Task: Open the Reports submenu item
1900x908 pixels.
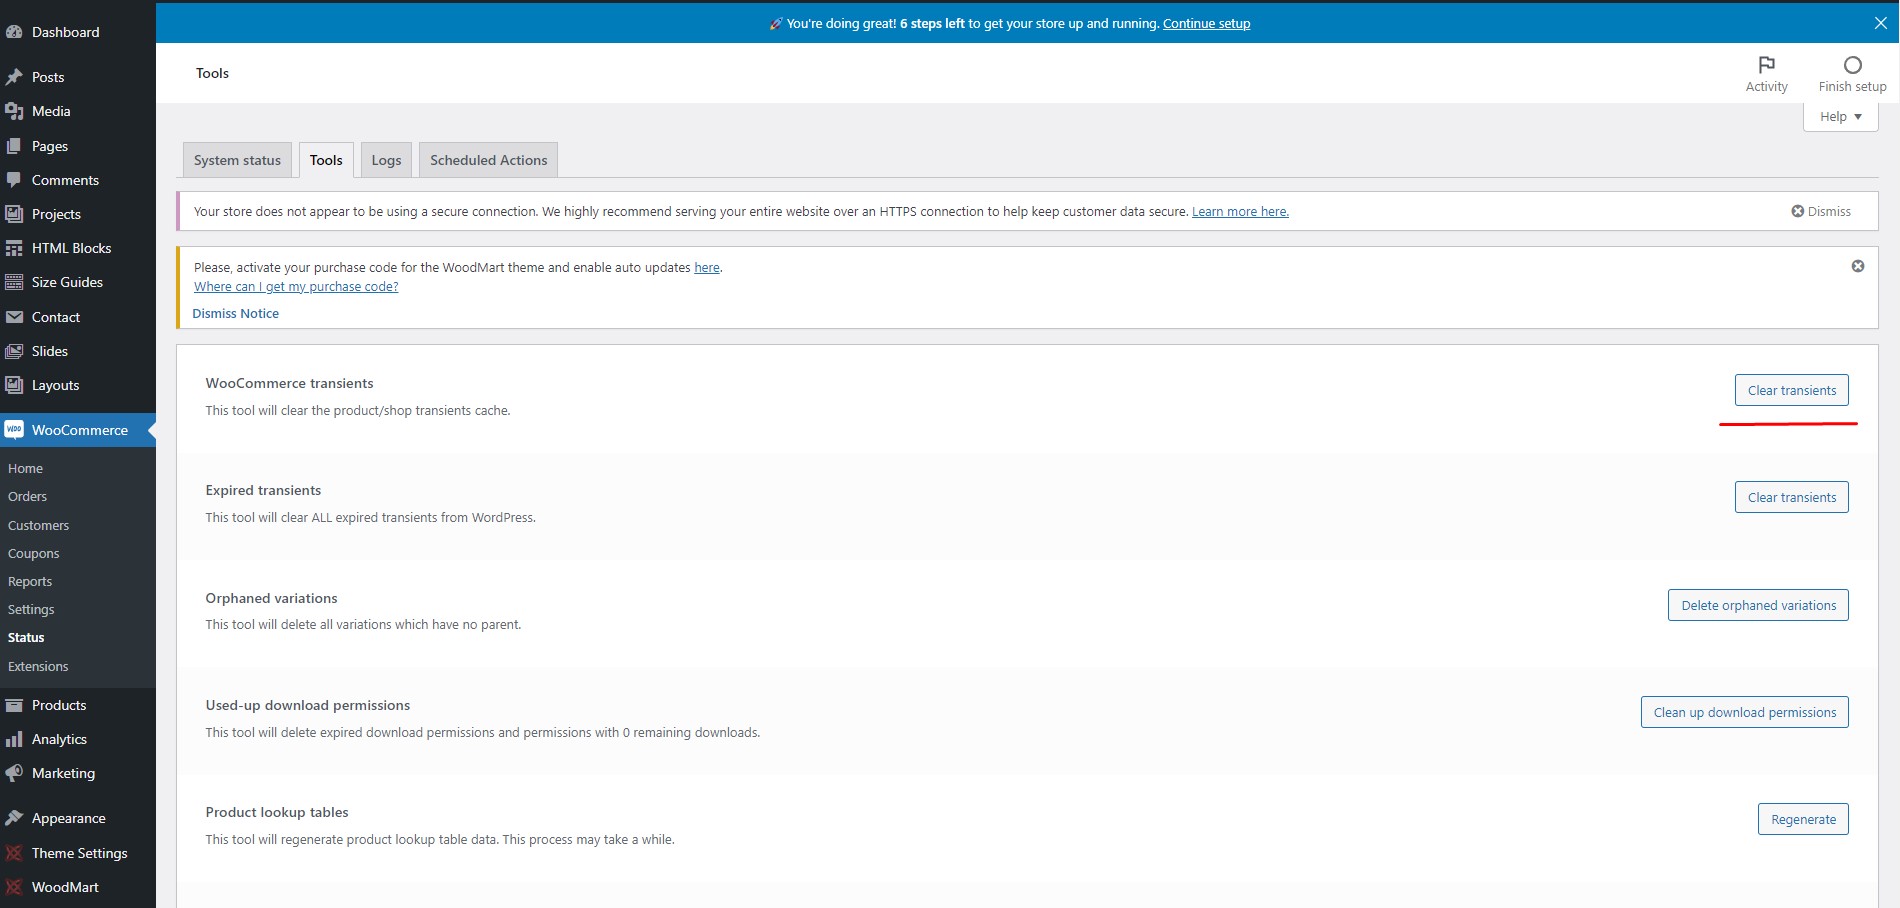Action: tap(29, 581)
